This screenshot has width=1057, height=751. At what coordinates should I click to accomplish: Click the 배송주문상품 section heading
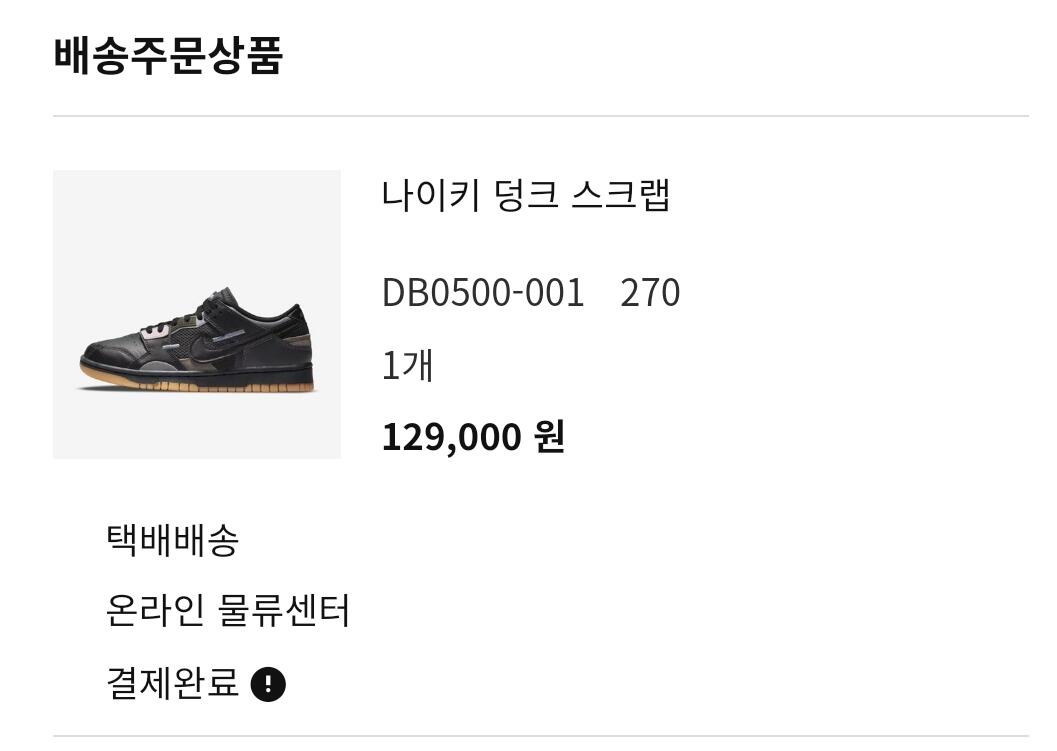pyautogui.click(x=168, y=56)
